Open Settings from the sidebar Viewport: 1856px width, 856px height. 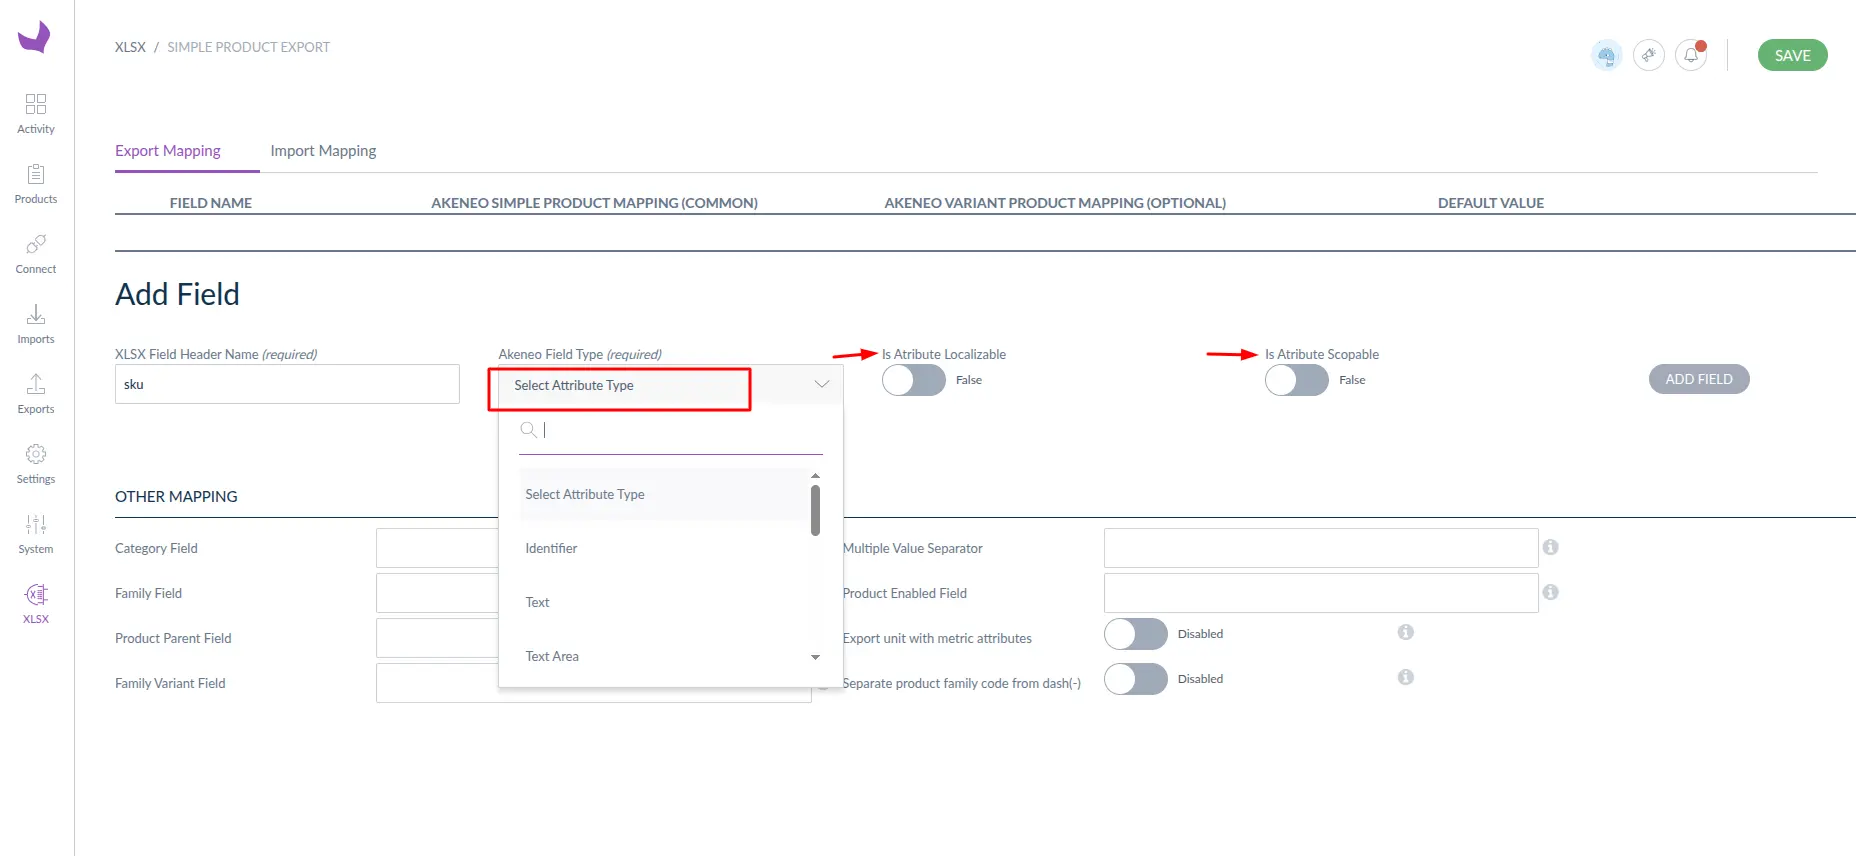(36, 464)
